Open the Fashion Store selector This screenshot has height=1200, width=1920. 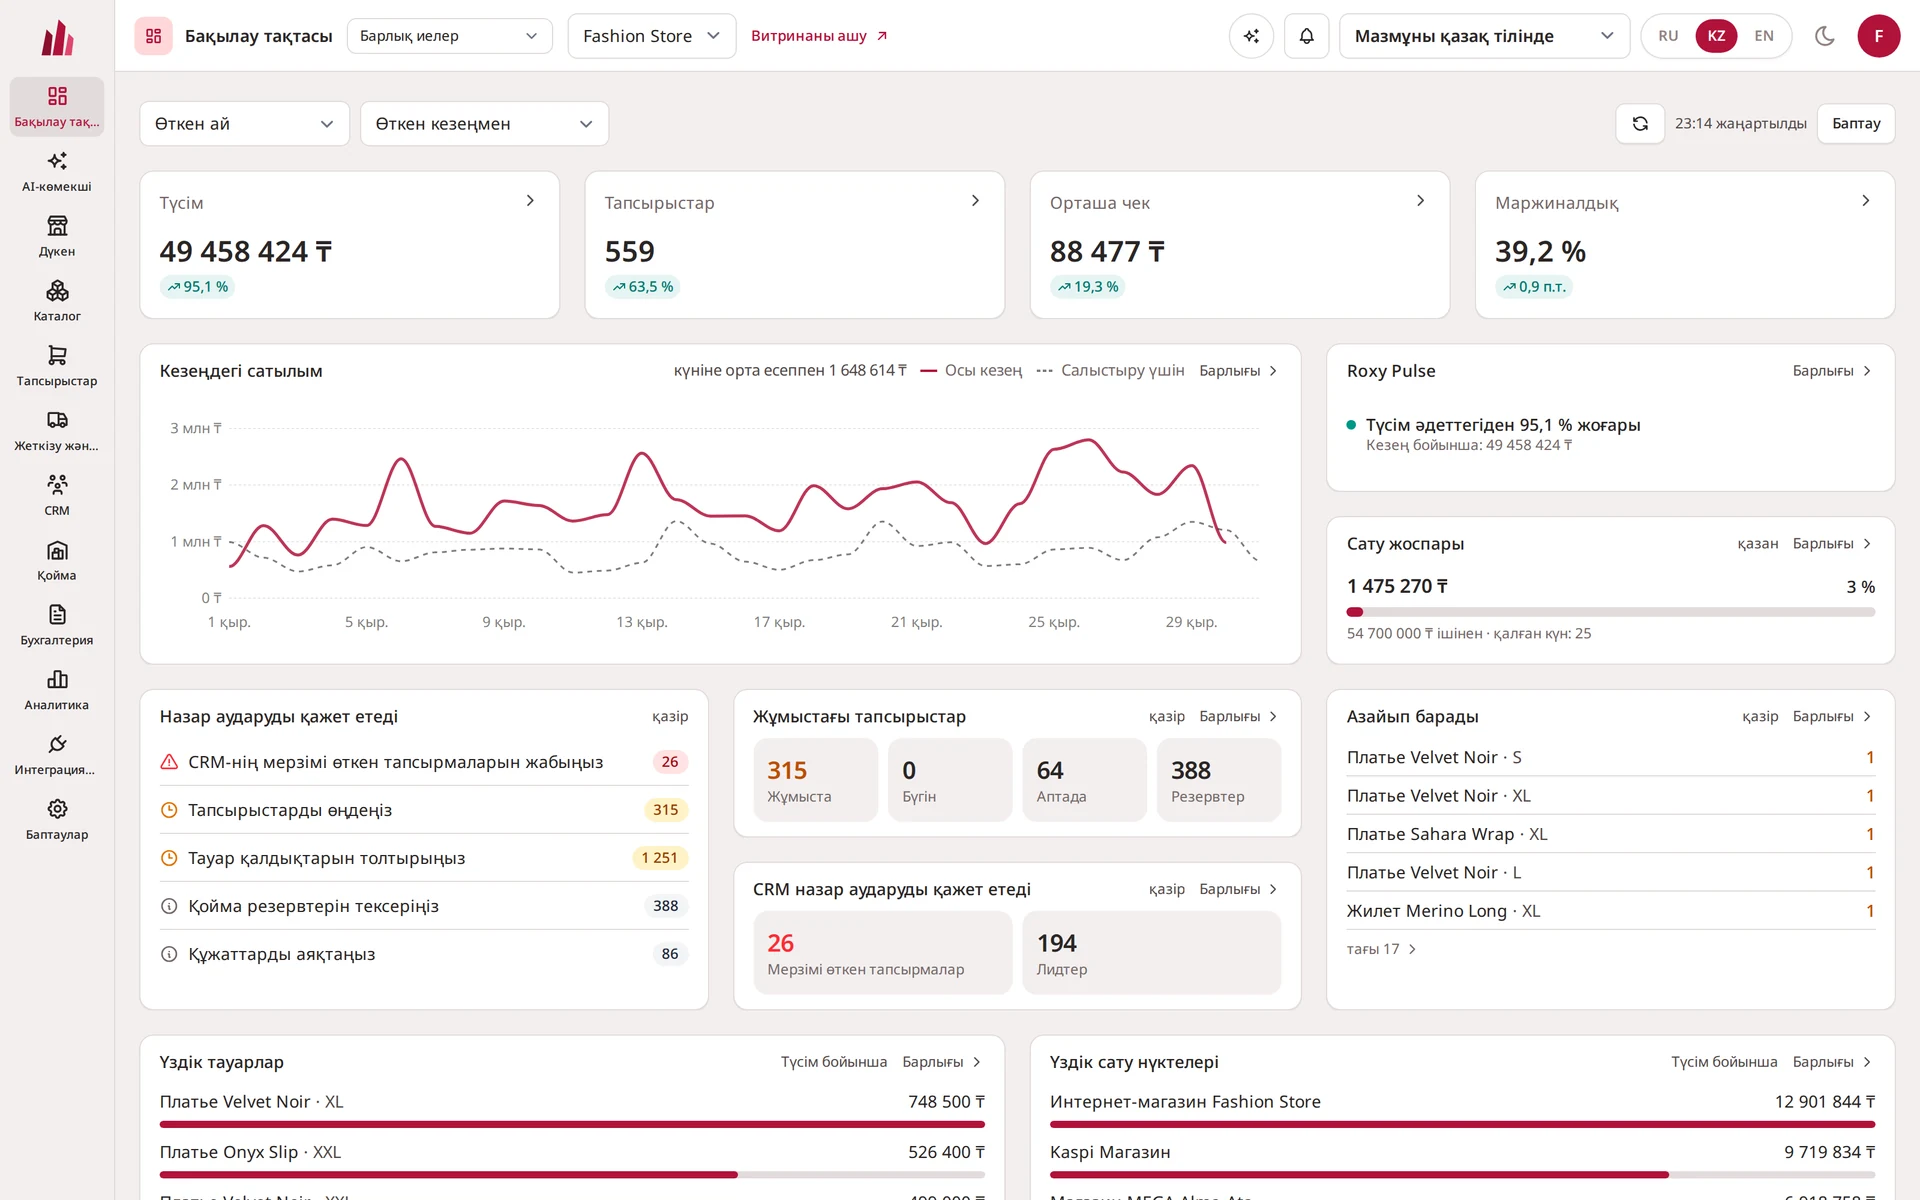tap(651, 36)
